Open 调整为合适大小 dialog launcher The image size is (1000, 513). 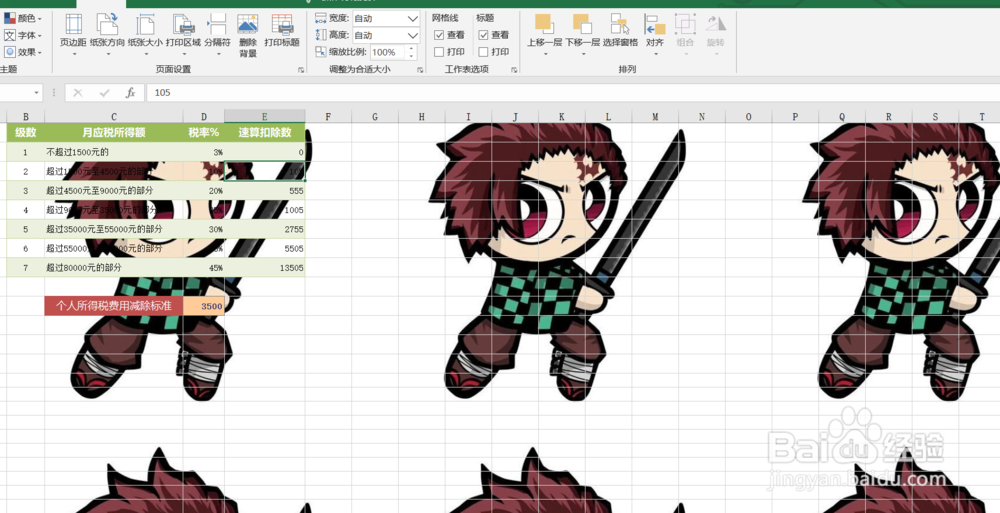[x=420, y=70]
